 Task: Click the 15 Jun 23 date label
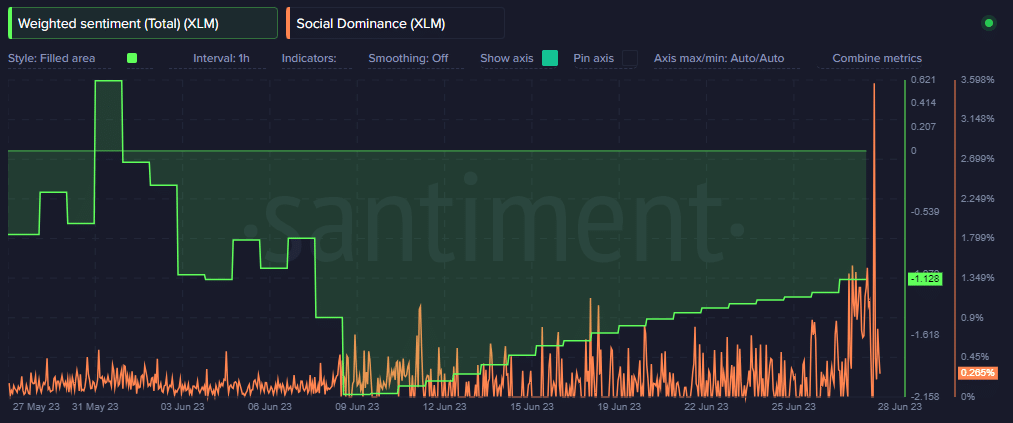[x=532, y=407]
